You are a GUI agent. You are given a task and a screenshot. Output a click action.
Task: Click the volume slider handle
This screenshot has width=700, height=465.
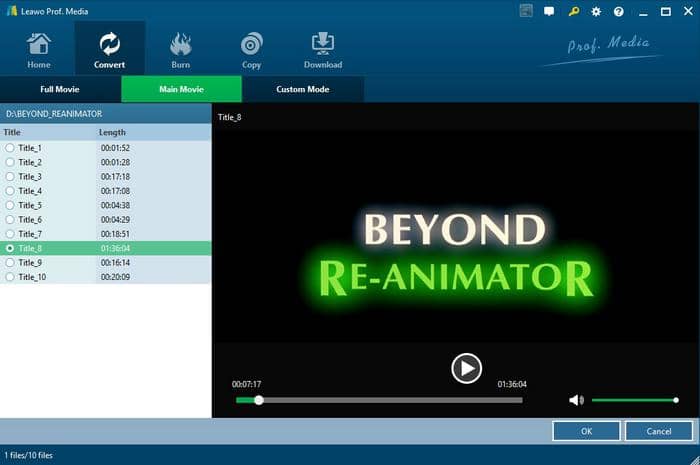click(x=676, y=400)
